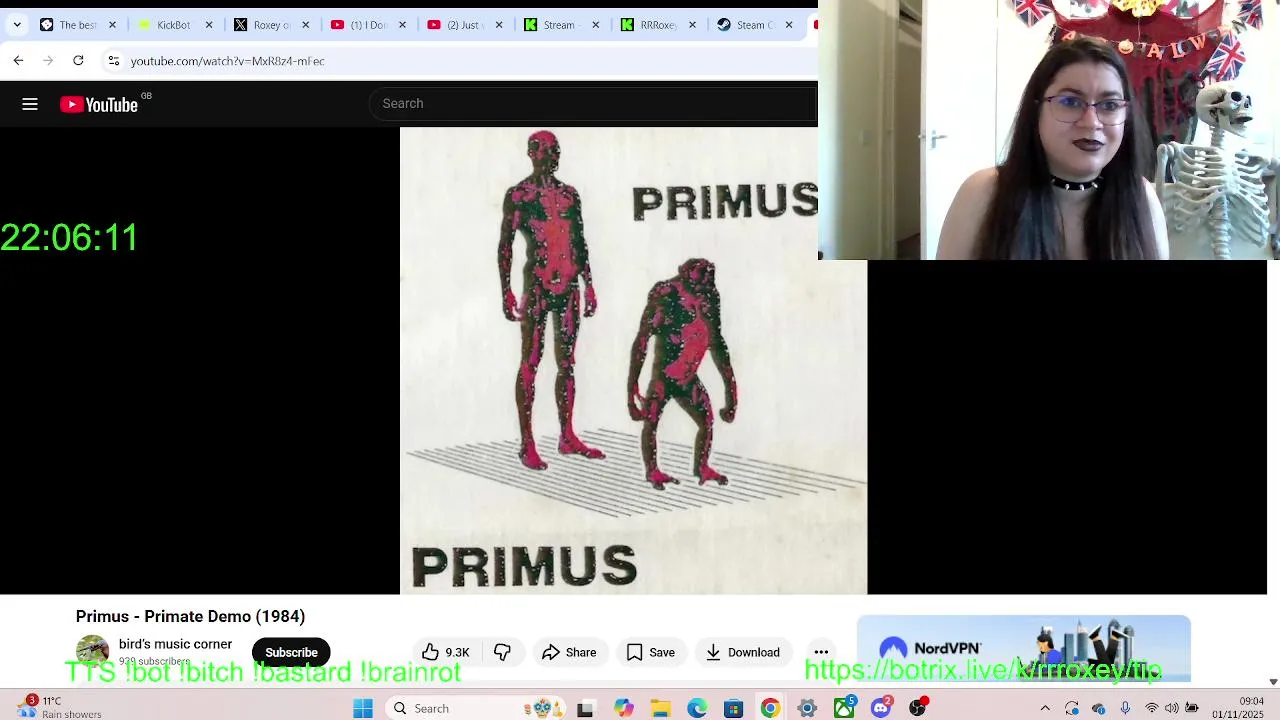This screenshot has width=1280, height=720.
Task: Go back with the browser back arrow
Action: point(18,61)
